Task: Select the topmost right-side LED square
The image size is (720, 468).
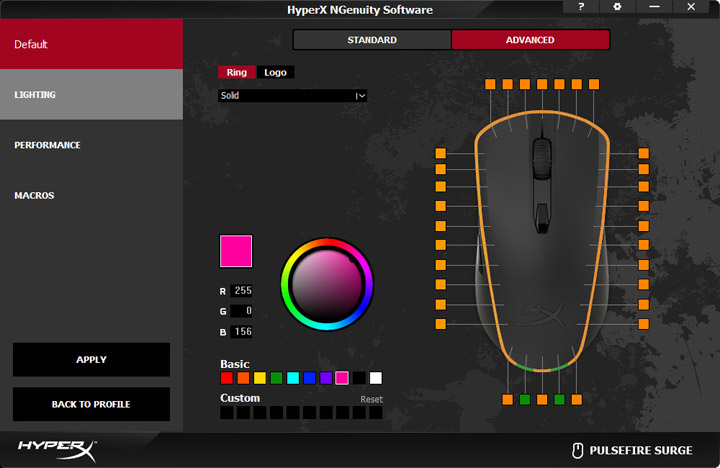Action: (644, 153)
